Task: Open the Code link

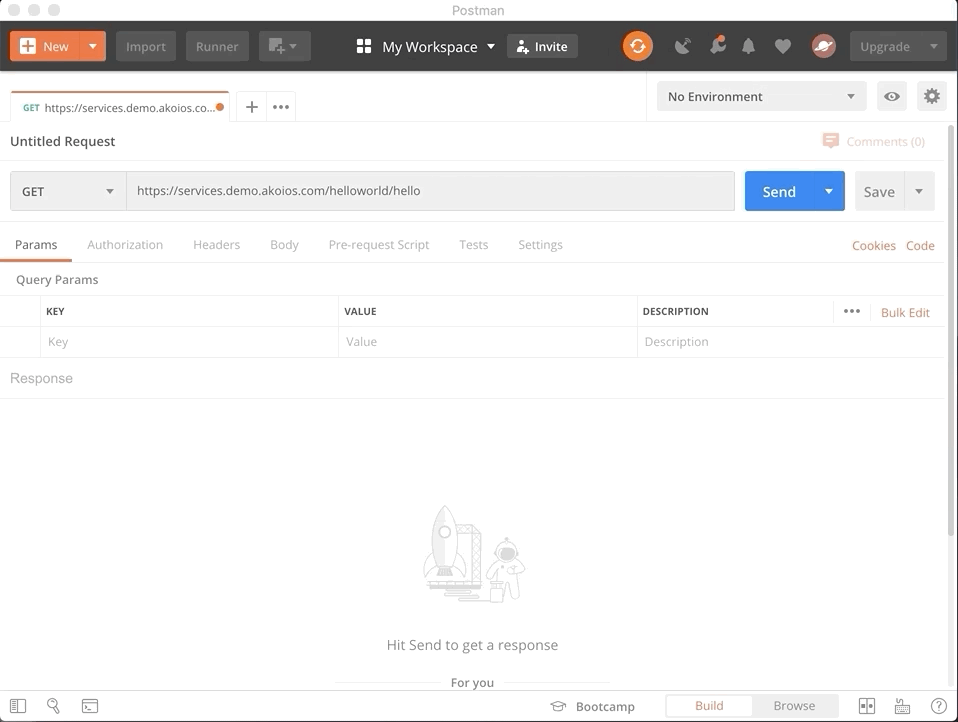Action: coord(920,246)
